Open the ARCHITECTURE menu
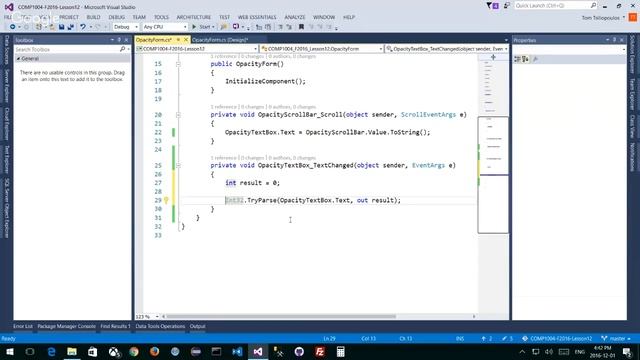The image size is (640, 360). click(193, 17)
